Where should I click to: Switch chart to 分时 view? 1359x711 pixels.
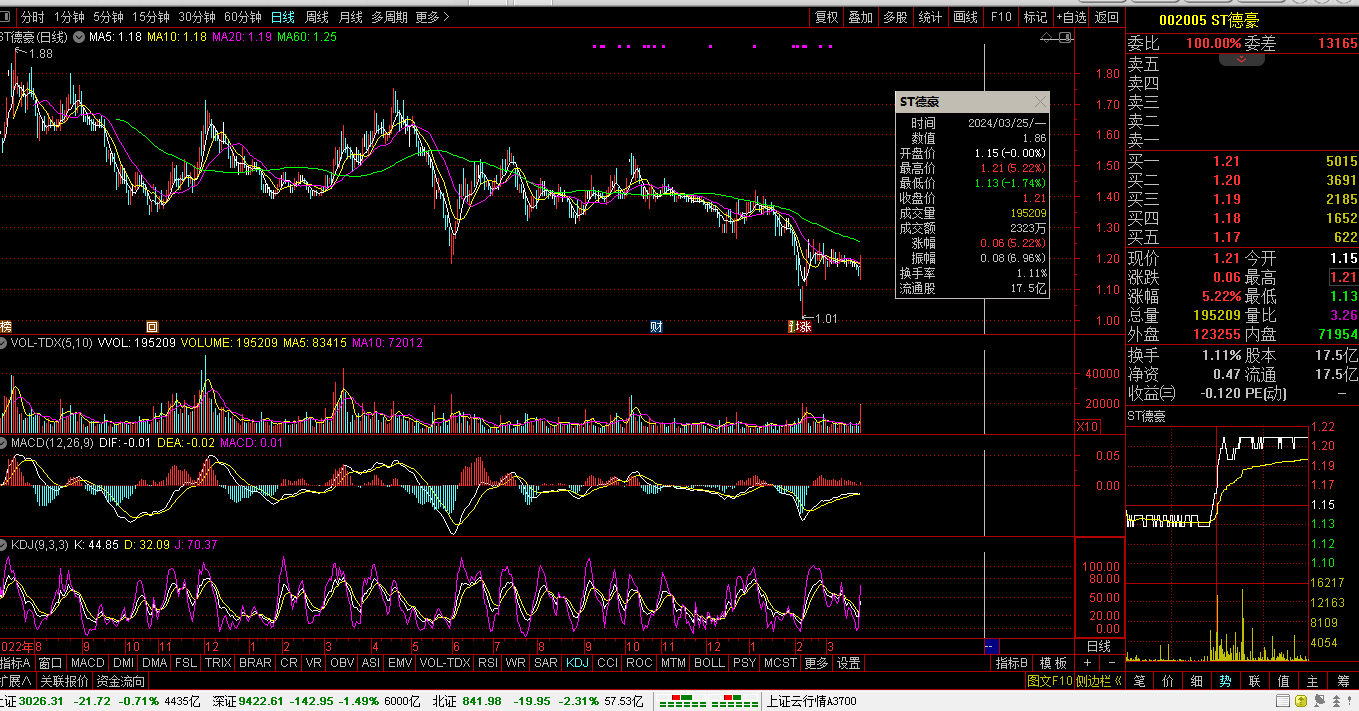[33, 17]
